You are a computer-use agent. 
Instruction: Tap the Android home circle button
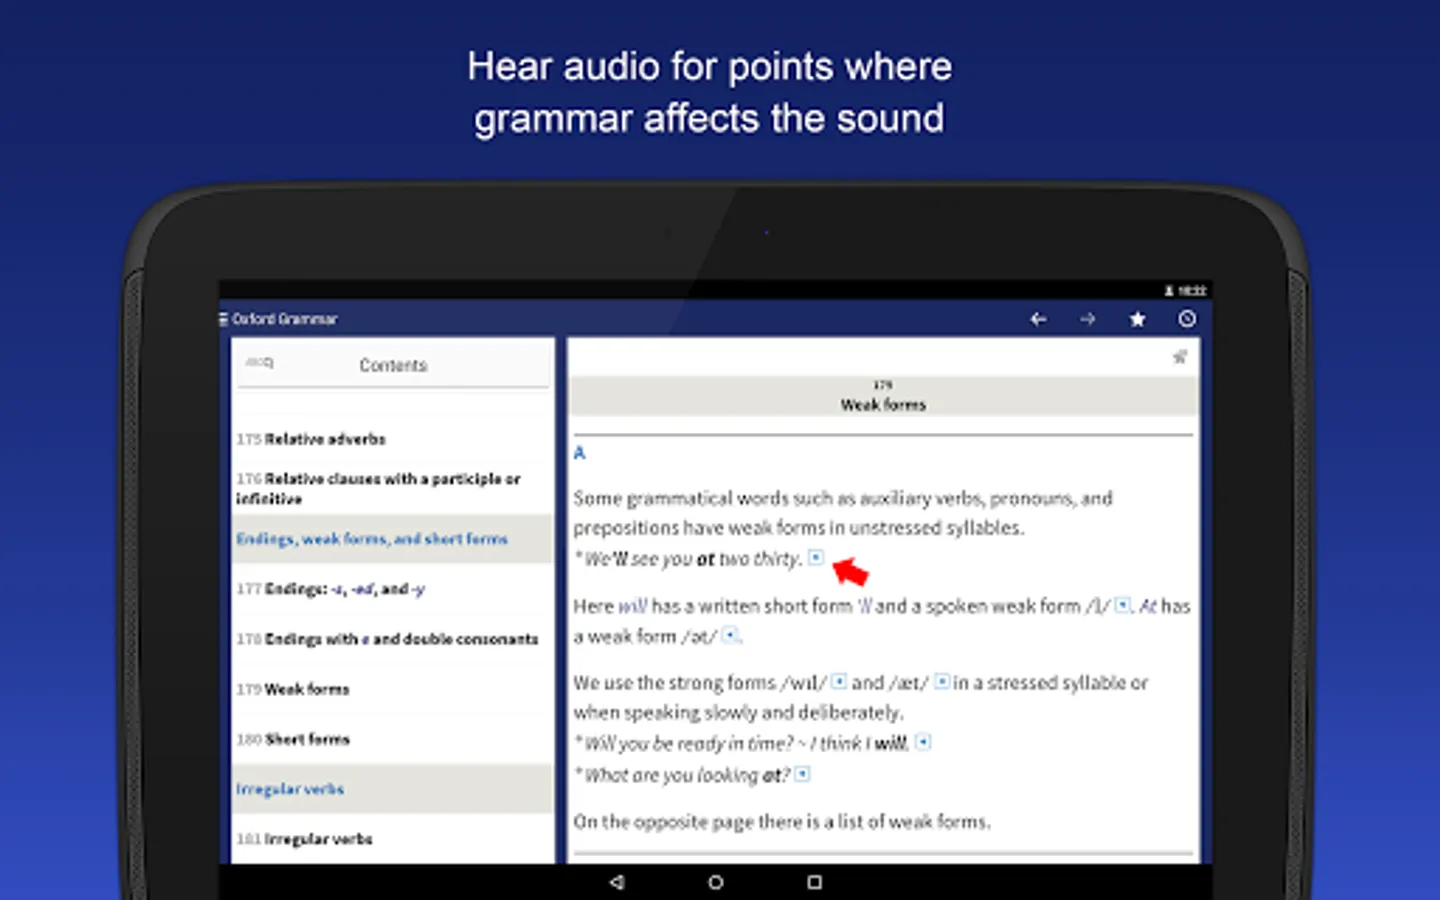715,882
